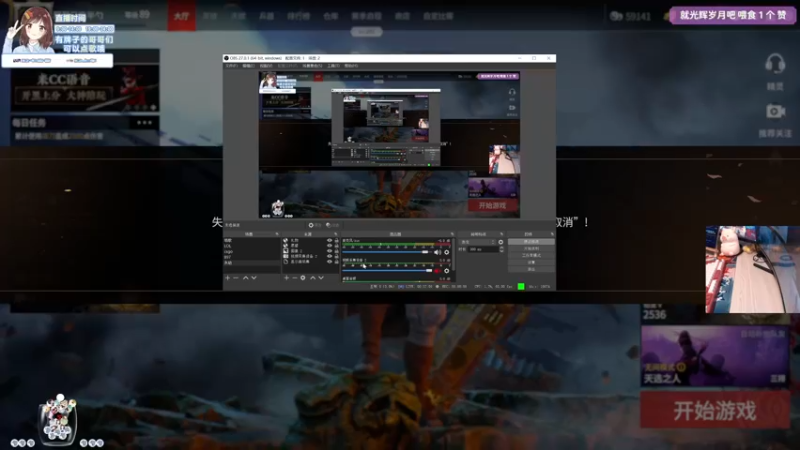Open the 文件(F) menu in OBS
Viewport: 800px width, 450px height.
tap(232, 66)
